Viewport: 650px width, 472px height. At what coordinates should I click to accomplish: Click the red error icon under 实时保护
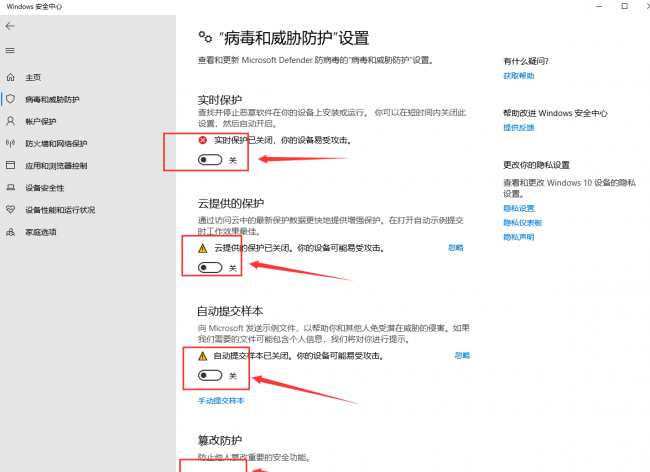point(203,140)
